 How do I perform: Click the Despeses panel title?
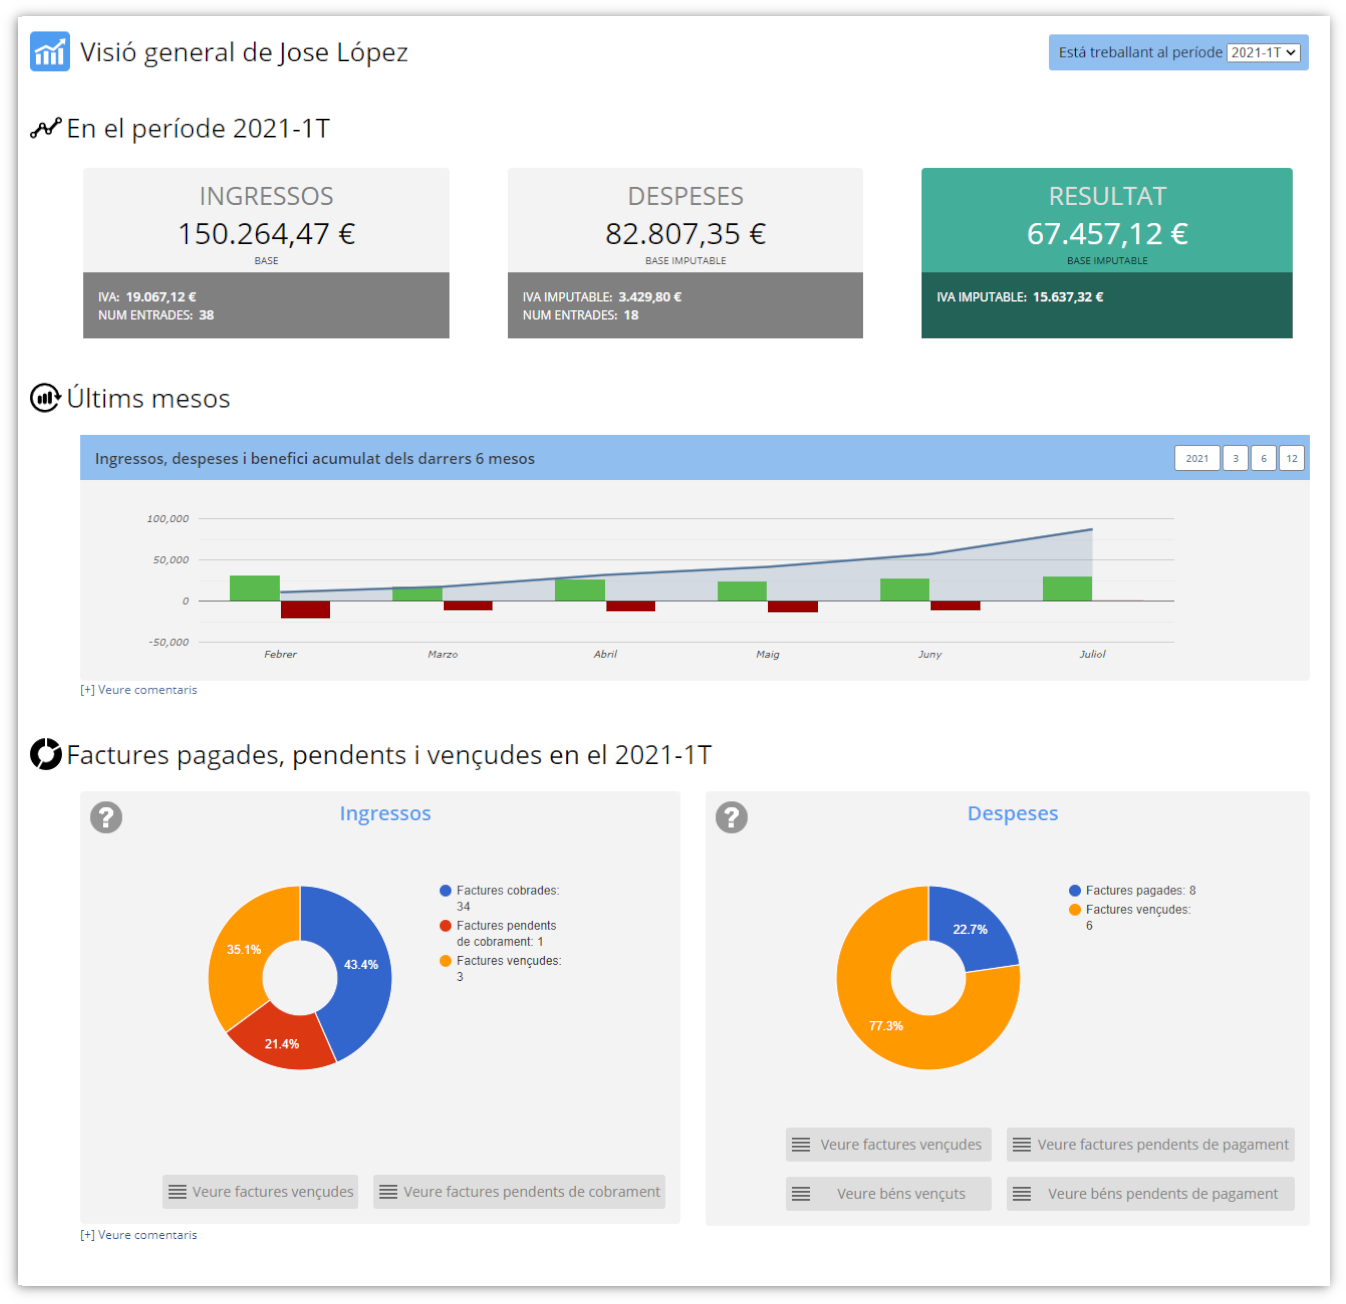(1013, 814)
